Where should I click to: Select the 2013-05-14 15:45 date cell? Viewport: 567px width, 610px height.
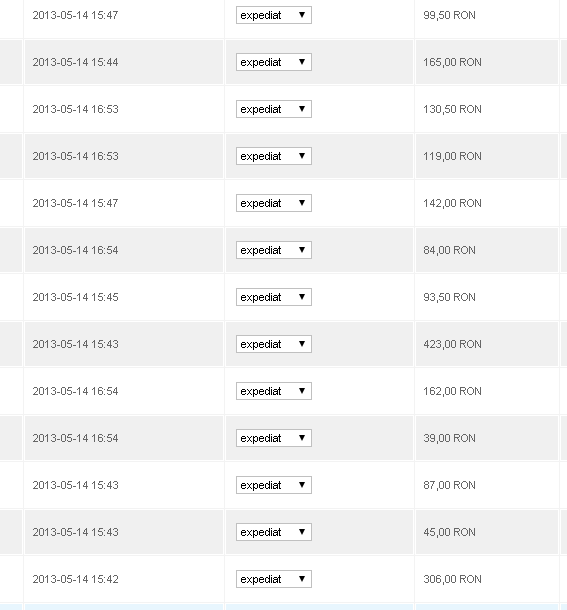[x=124, y=297]
